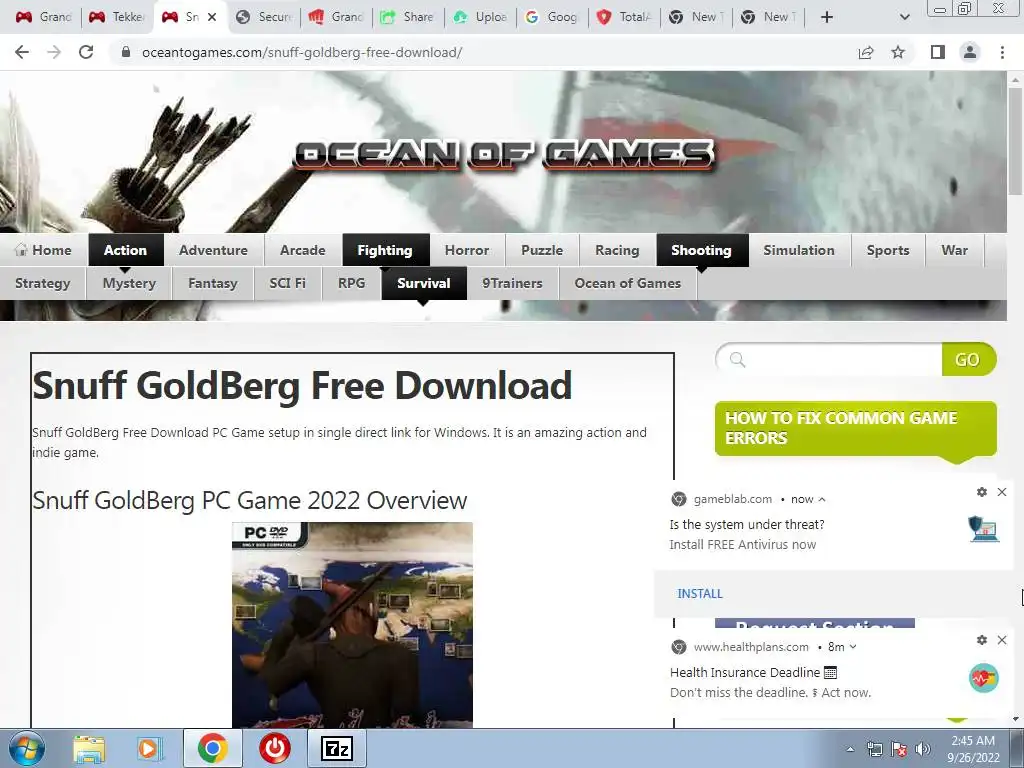Open settings gear on healthplans.com notification
Screen dimensions: 1024x768
click(982, 640)
